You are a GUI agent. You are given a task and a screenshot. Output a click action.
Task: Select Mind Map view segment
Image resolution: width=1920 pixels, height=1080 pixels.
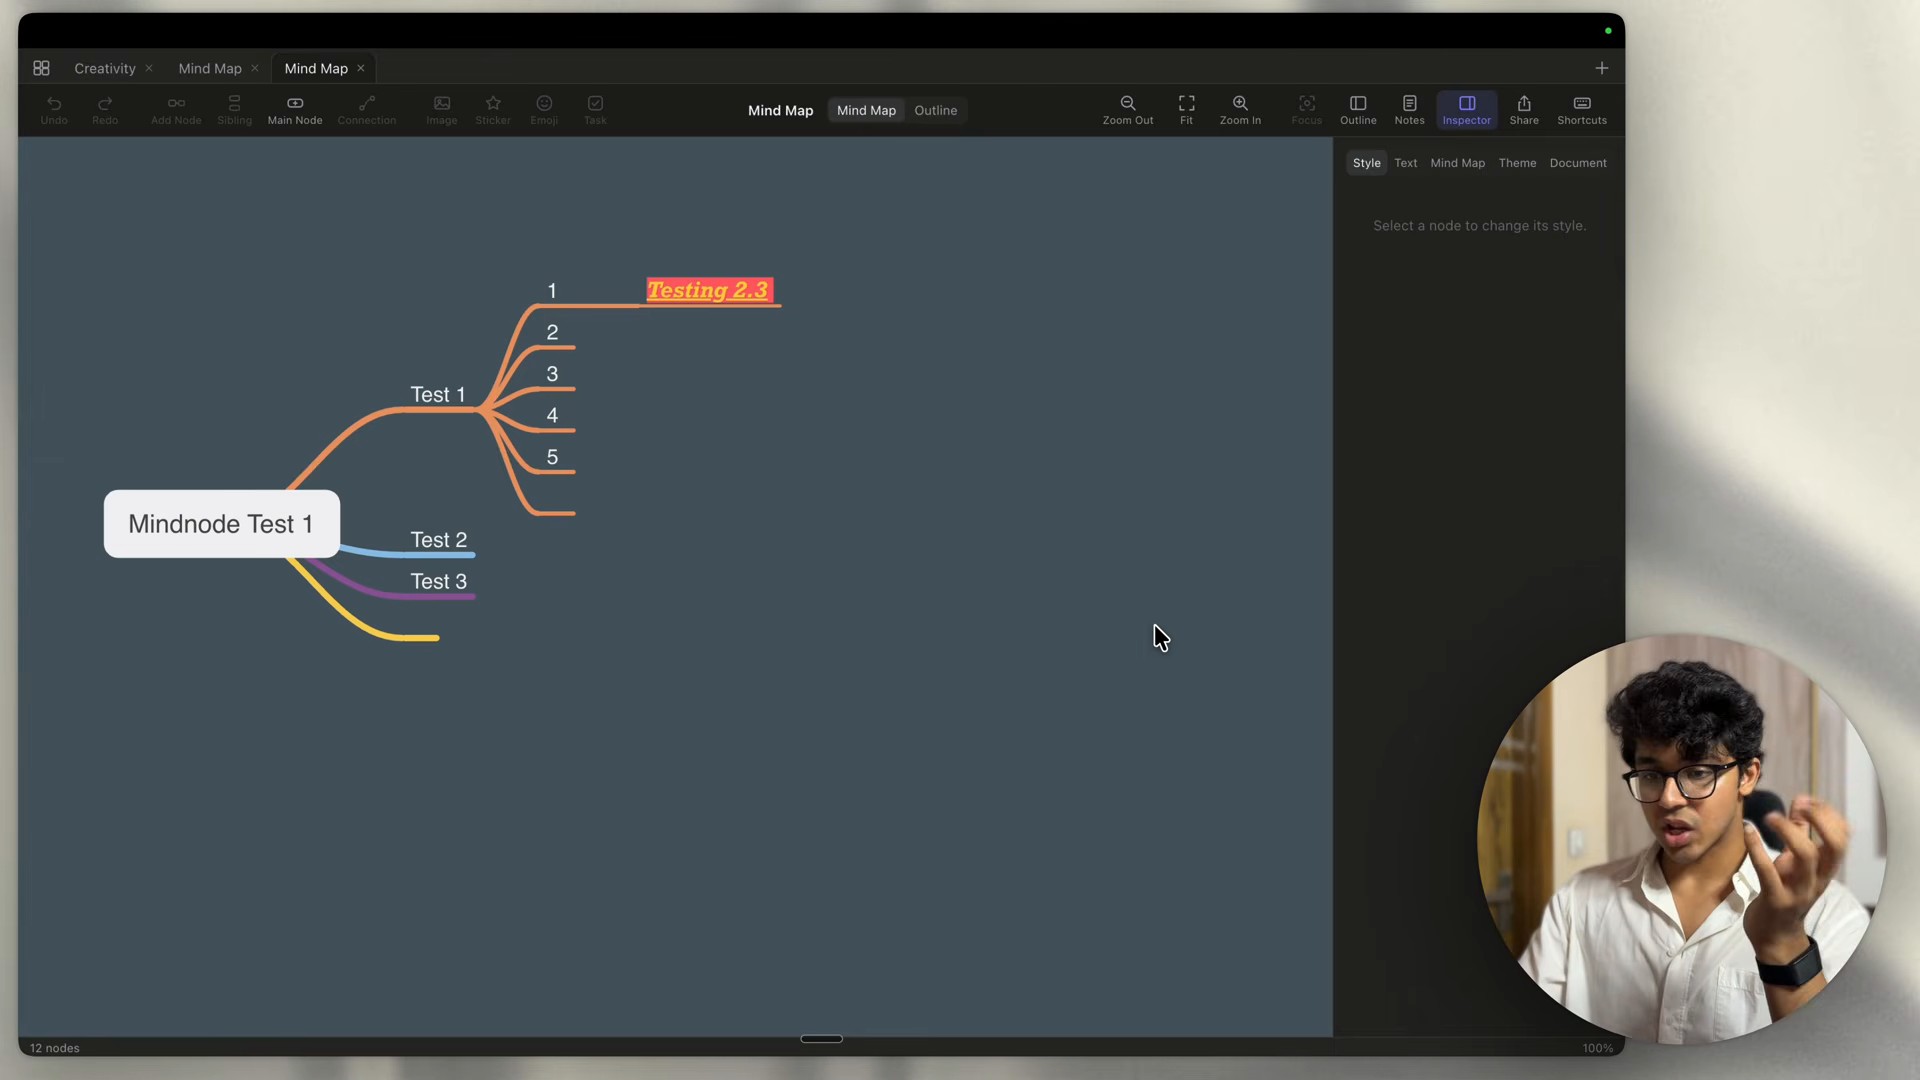click(x=866, y=110)
